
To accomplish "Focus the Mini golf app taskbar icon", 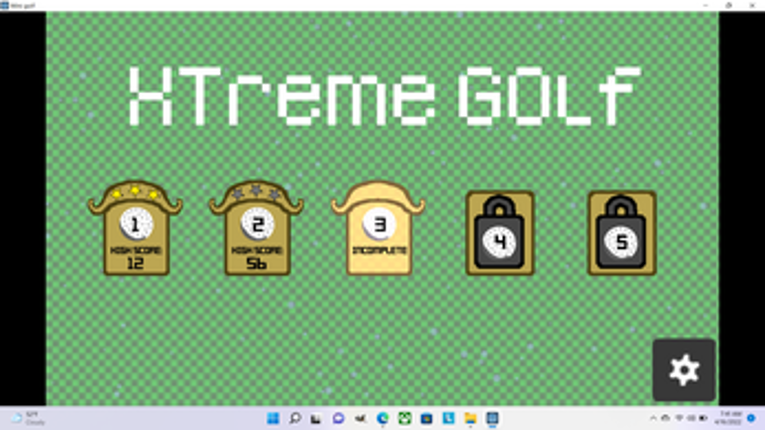I will (x=492, y=418).
